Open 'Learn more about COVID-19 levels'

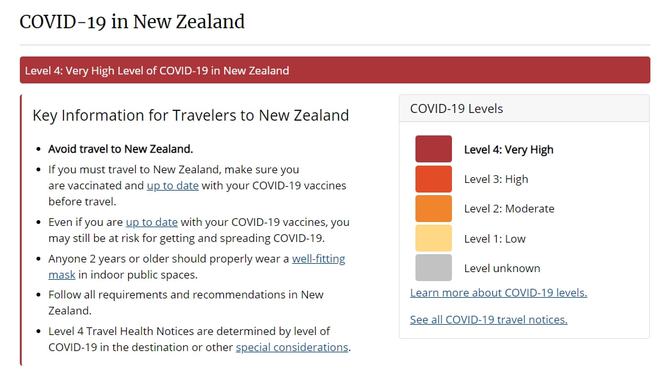498,293
